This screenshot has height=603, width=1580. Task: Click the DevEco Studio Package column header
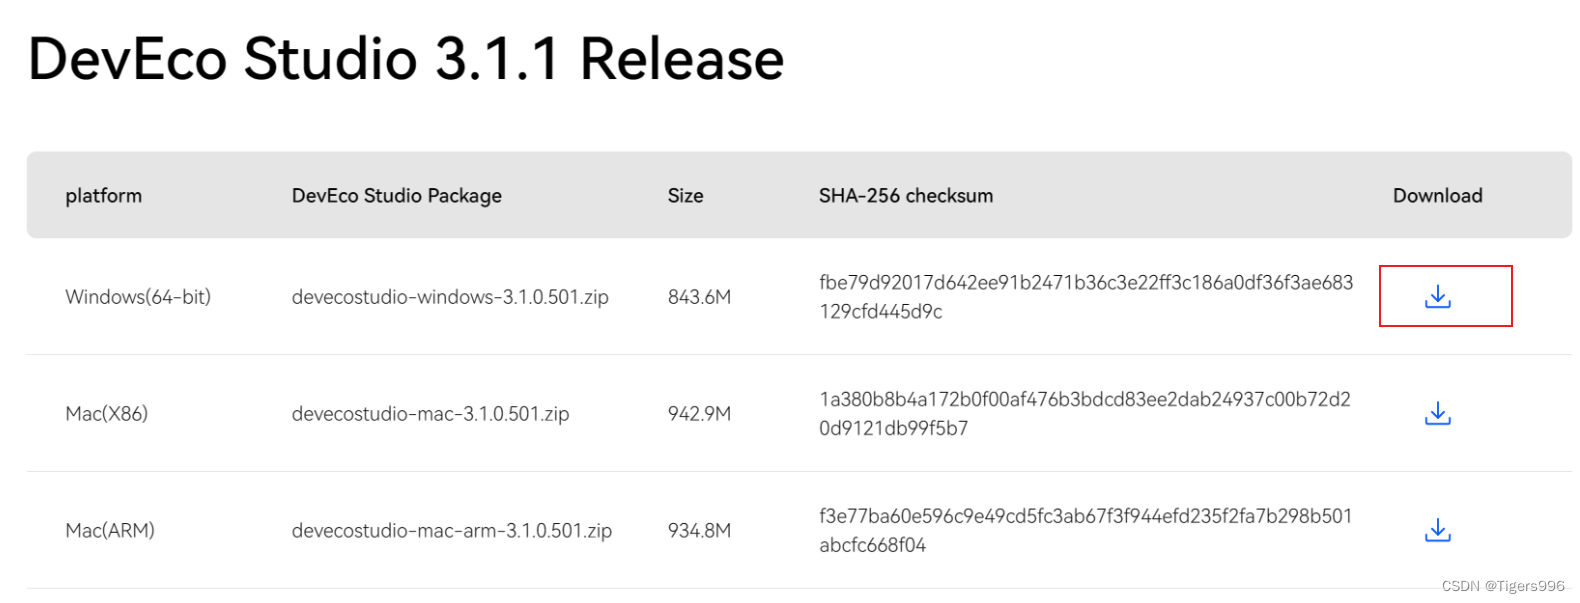(396, 196)
